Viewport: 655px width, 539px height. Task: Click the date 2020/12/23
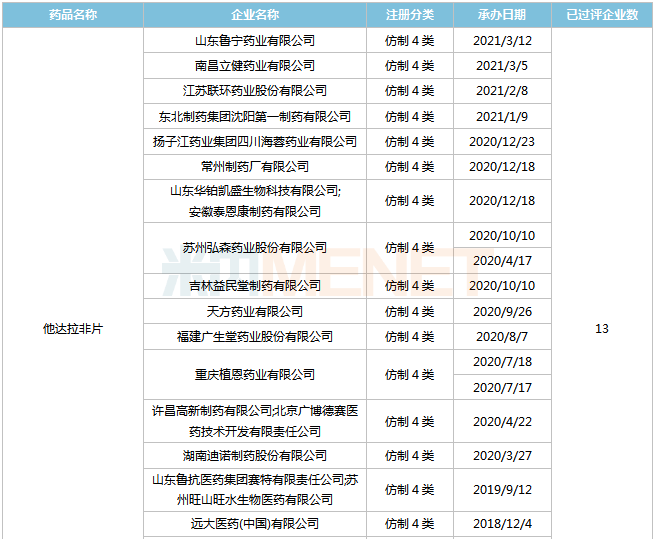click(502, 142)
